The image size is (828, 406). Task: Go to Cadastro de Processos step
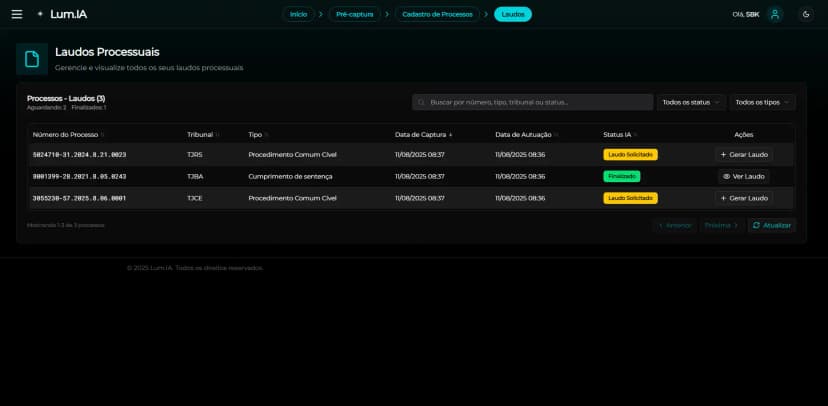click(437, 14)
